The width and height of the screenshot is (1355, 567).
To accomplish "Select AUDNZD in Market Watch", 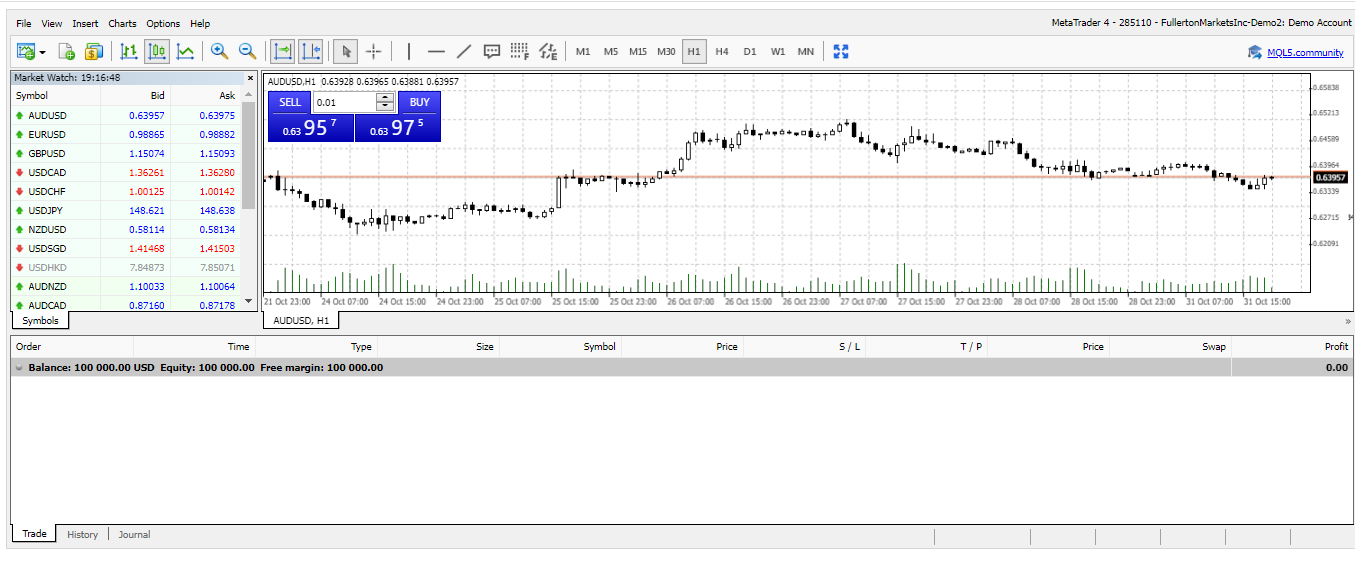I will [126, 286].
